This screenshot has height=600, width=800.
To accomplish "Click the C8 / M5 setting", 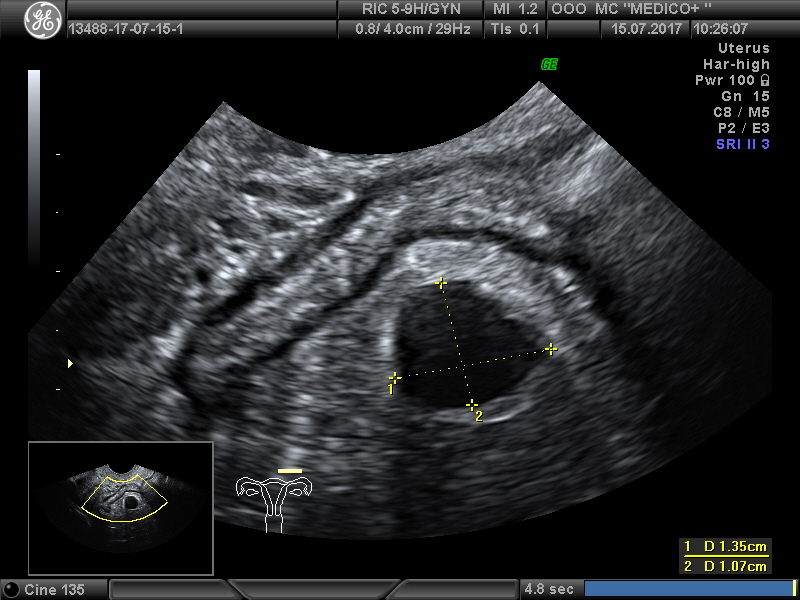I will click(741, 112).
